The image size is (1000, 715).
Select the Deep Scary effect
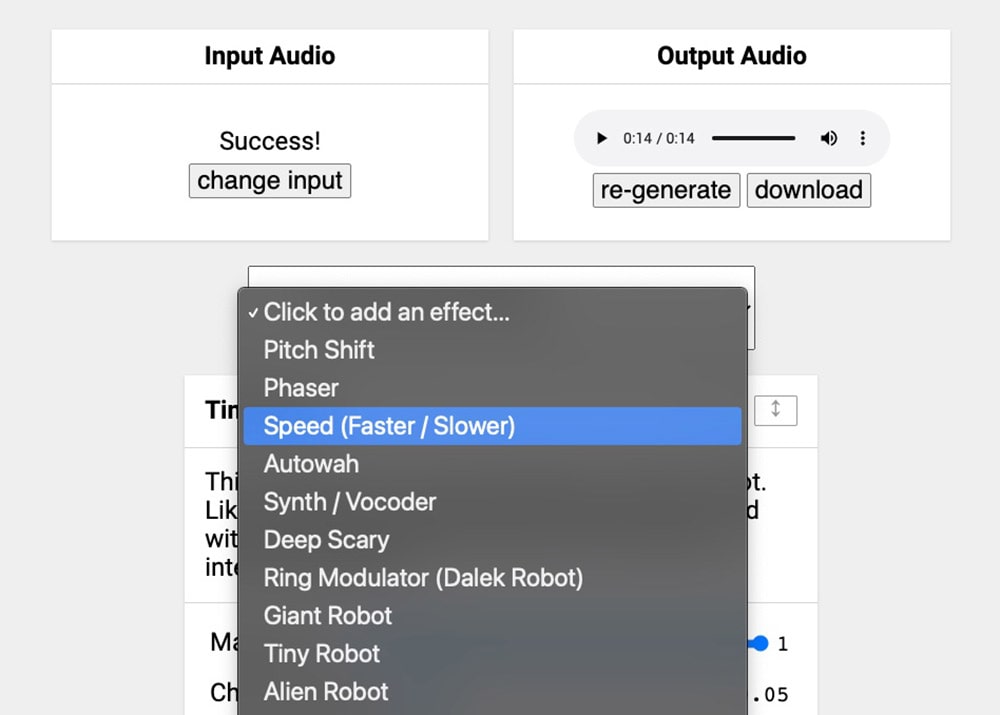click(325, 540)
